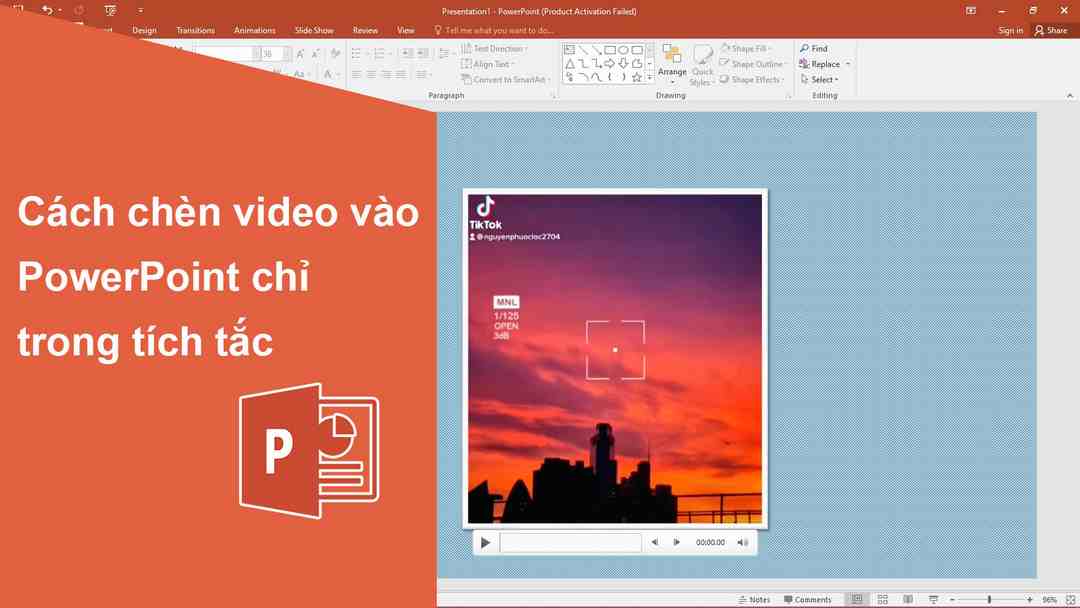This screenshot has width=1080, height=608.
Task: Open the Shape Effects menu
Action: click(751, 80)
